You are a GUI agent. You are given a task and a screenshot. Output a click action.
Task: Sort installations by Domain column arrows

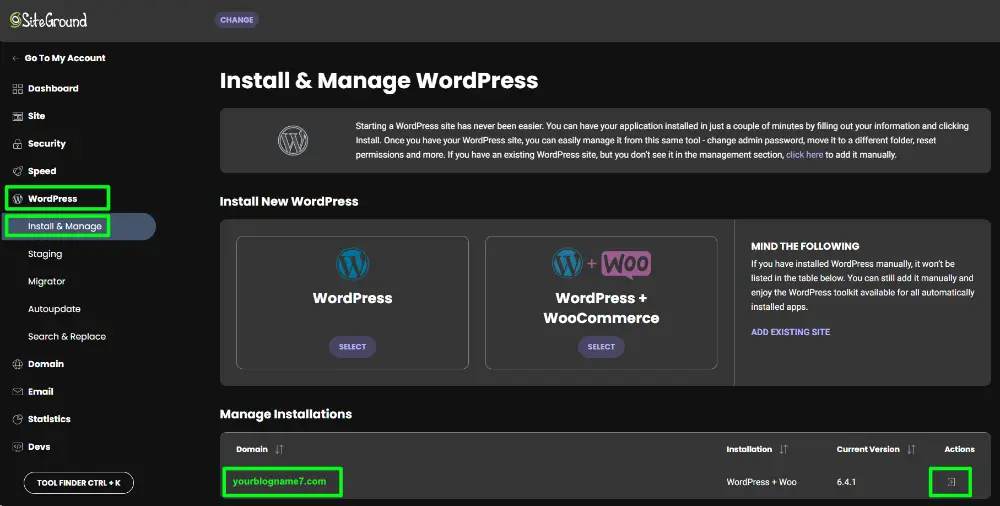click(x=279, y=450)
